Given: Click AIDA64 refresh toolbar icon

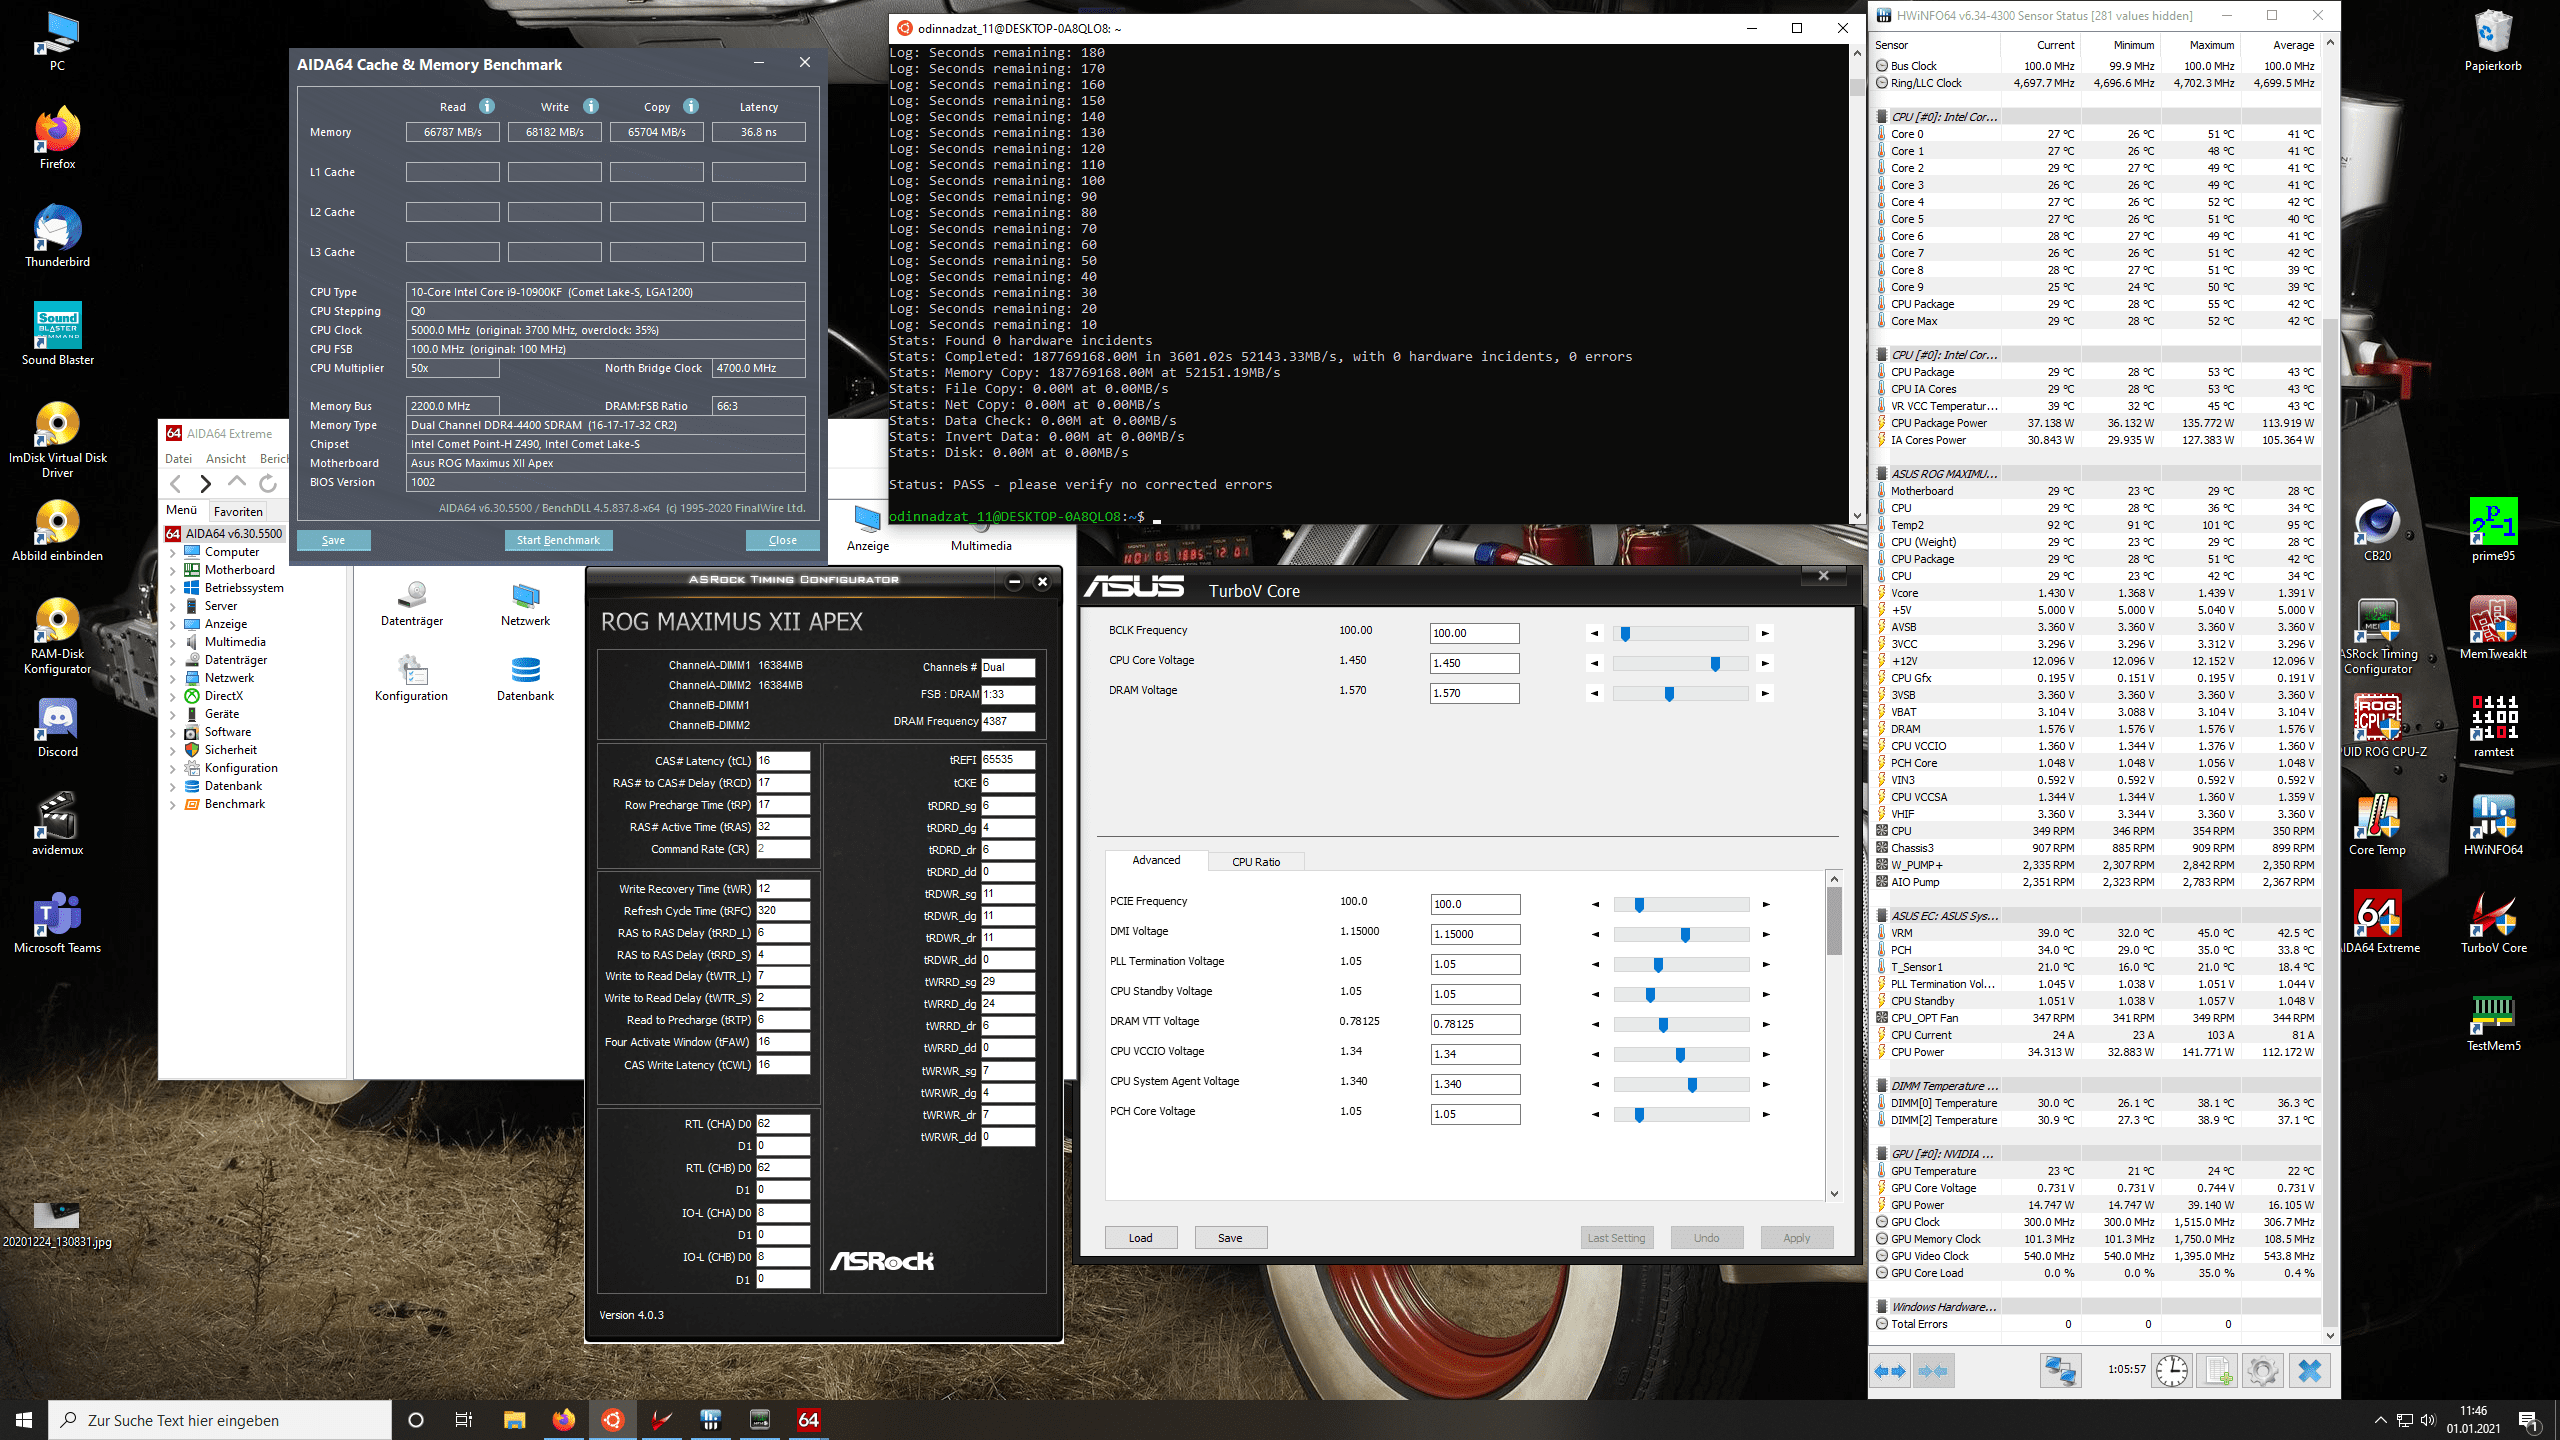Looking at the screenshot, I should pos(268,484).
